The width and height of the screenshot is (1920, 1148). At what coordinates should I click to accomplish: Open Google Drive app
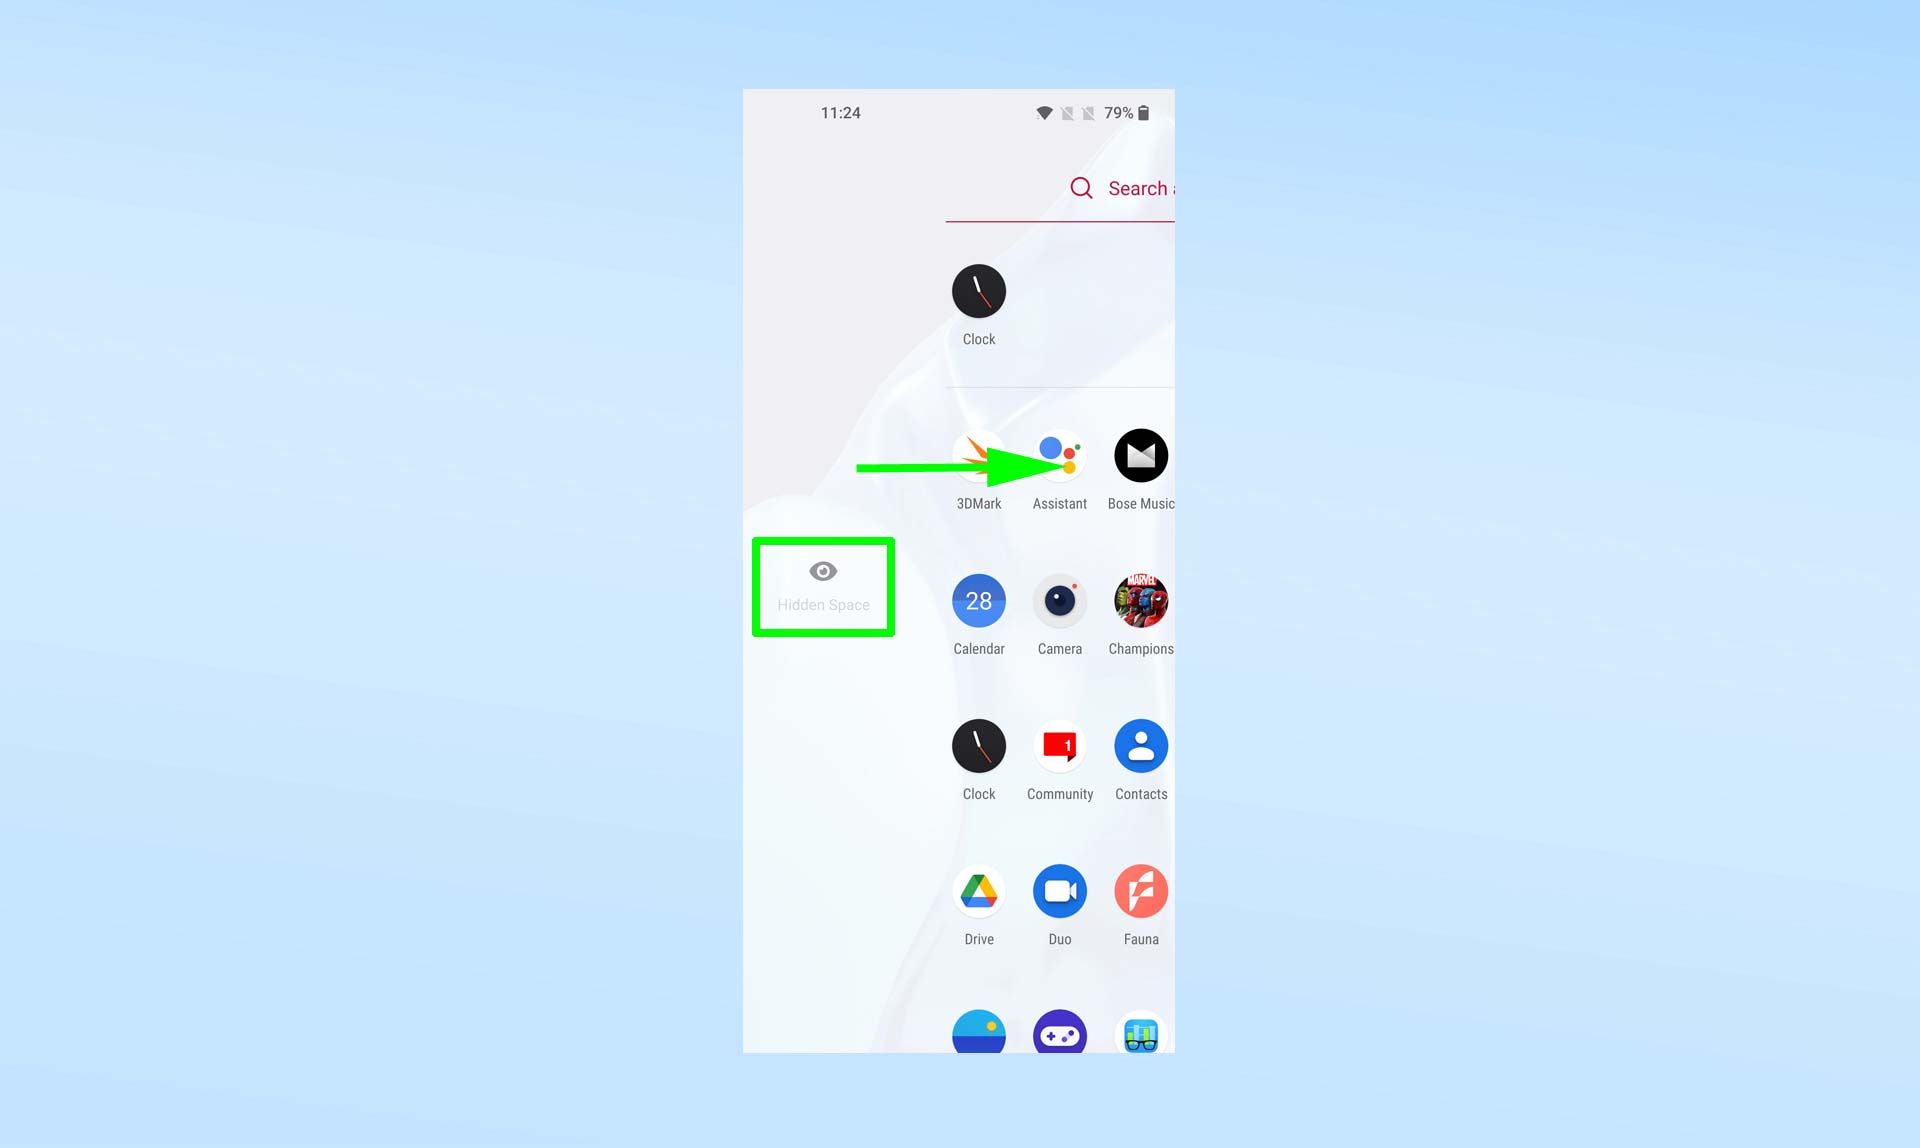[978, 891]
